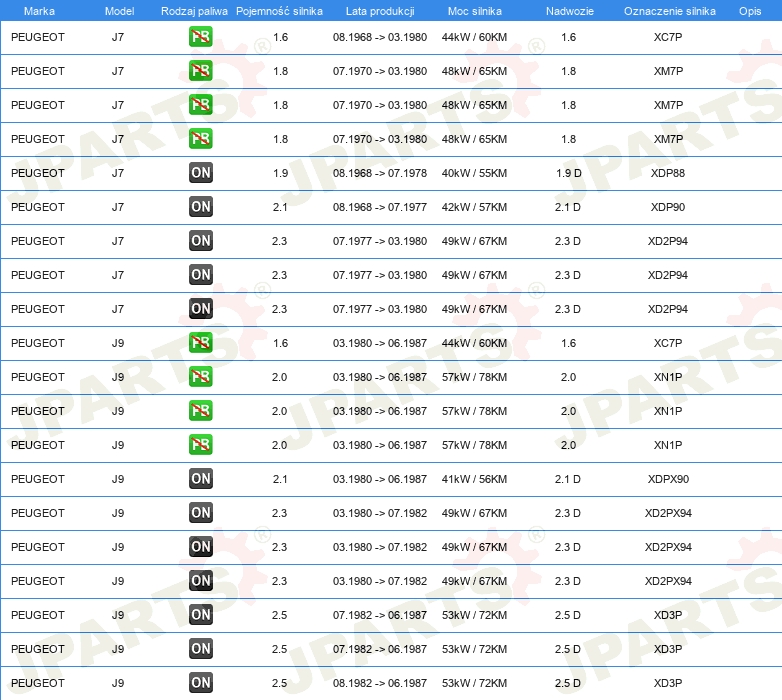Image resolution: width=782 pixels, height=700 pixels.
Task: Click the petrol fuel icon in the J9 XC7P row
Action: [200, 343]
